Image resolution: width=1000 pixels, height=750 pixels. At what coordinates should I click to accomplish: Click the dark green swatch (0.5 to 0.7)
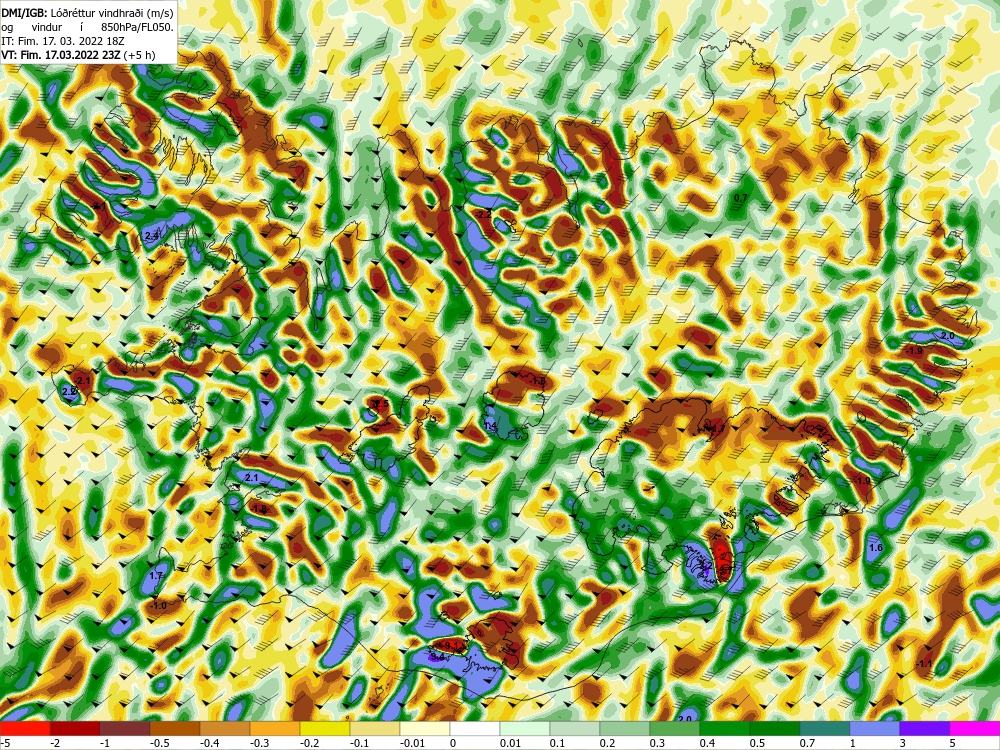(x=775, y=728)
